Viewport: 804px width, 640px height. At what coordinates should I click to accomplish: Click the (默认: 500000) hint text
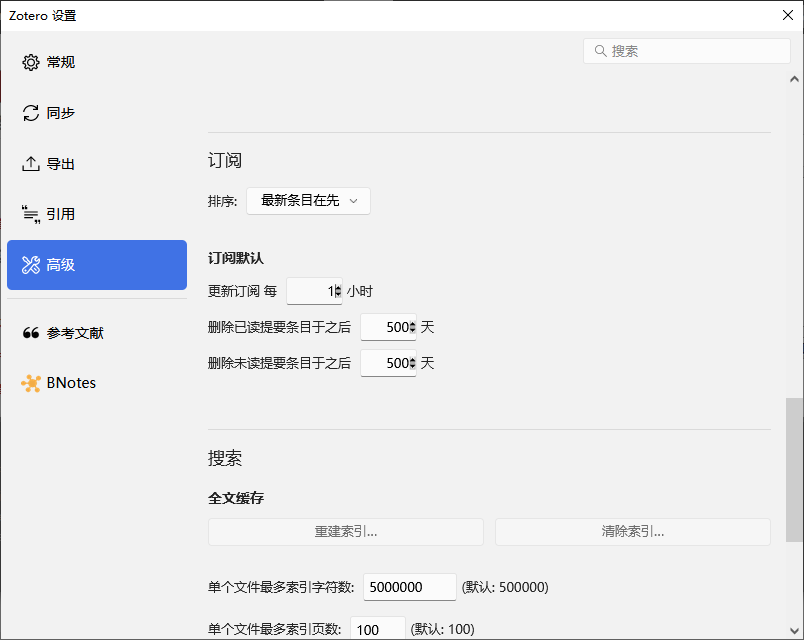(505, 587)
